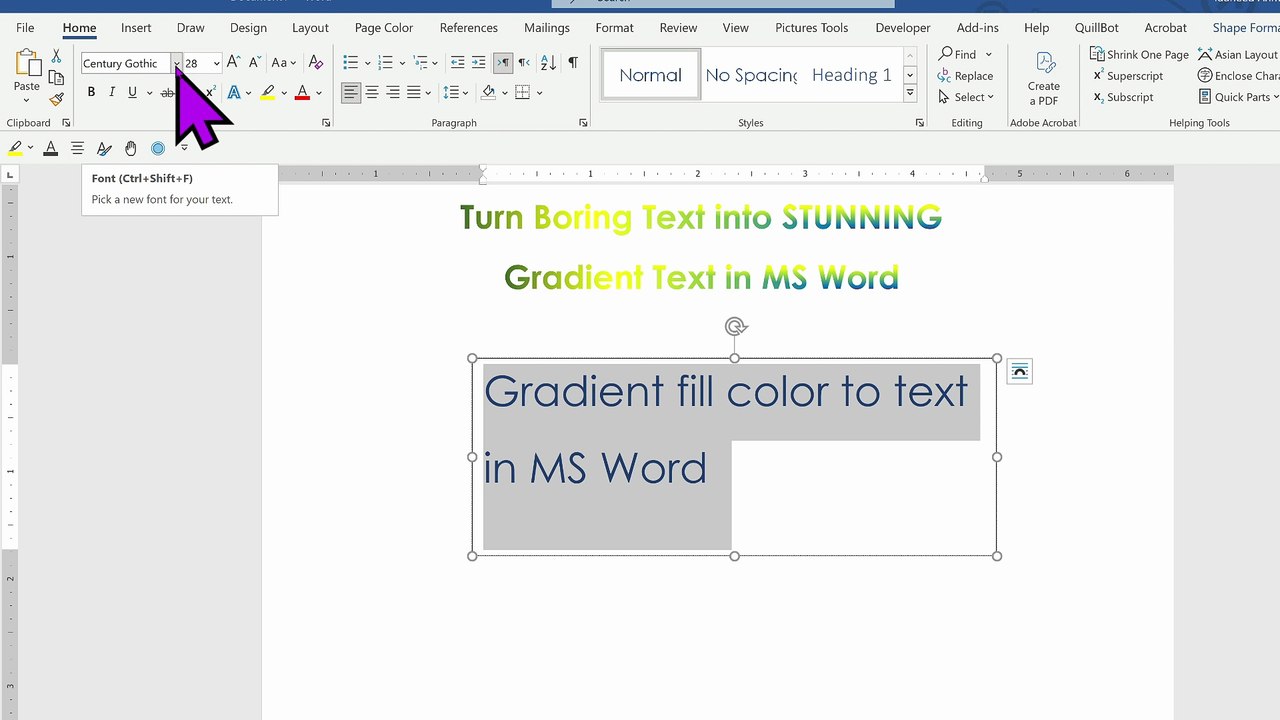Open the font size dropdown arrow
Viewport: 1280px width, 720px height.
pos(216,64)
